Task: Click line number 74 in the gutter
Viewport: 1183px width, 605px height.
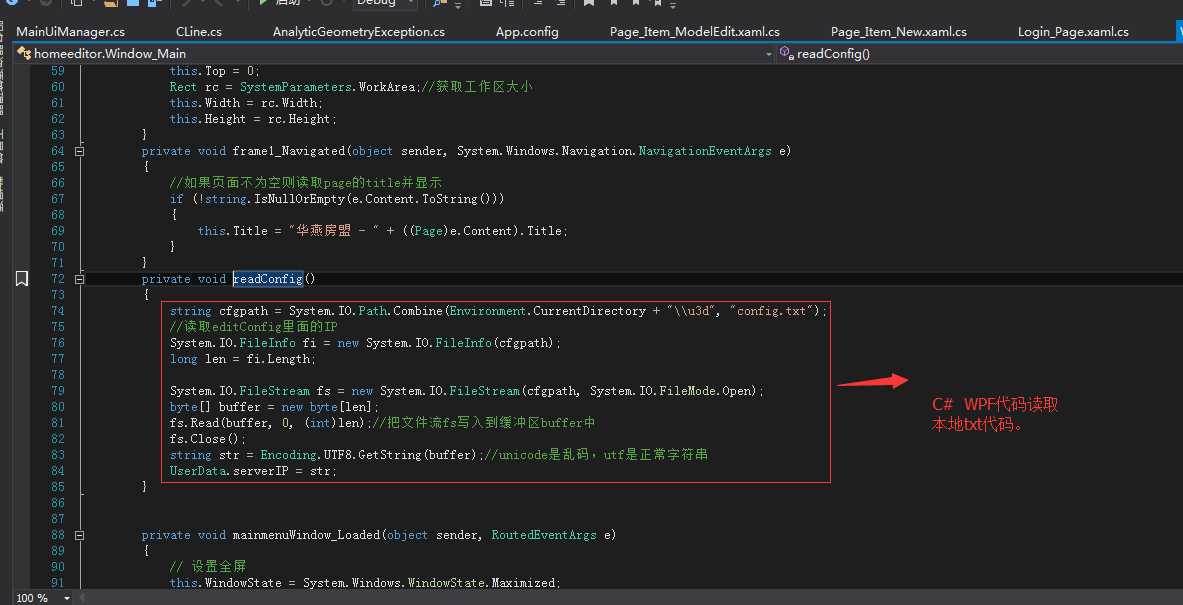Action: pyautogui.click(x=58, y=311)
